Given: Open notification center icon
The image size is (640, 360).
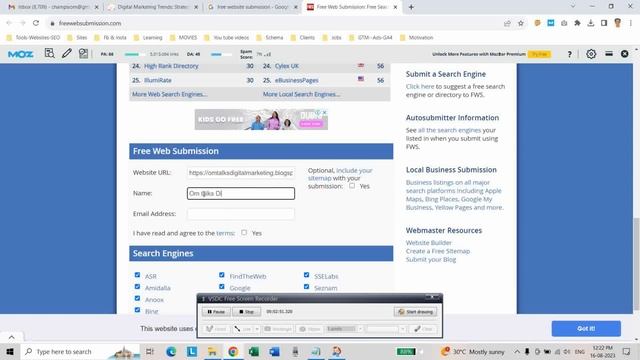Looking at the screenshot, I should pyautogui.click(x=627, y=351).
